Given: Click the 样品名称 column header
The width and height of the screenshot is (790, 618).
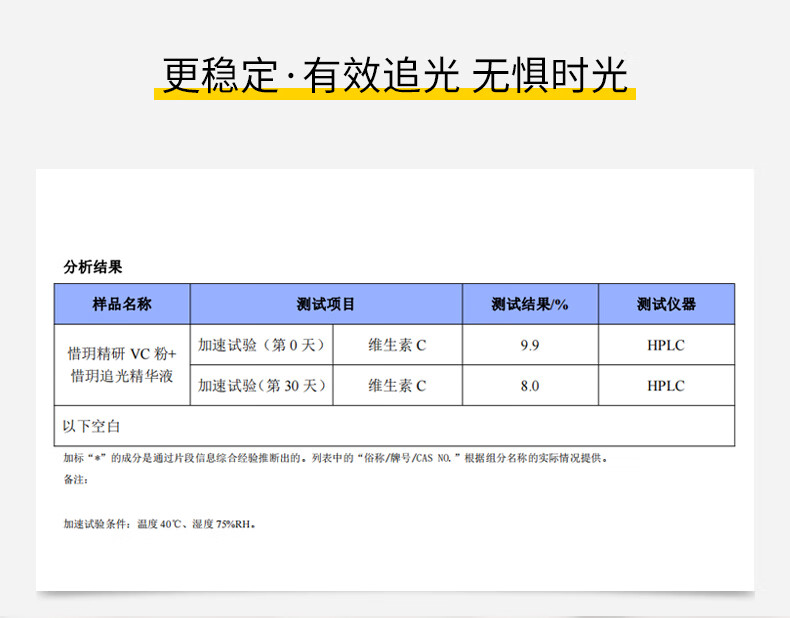Looking at the screenshot, I should (x=122, y=304).
